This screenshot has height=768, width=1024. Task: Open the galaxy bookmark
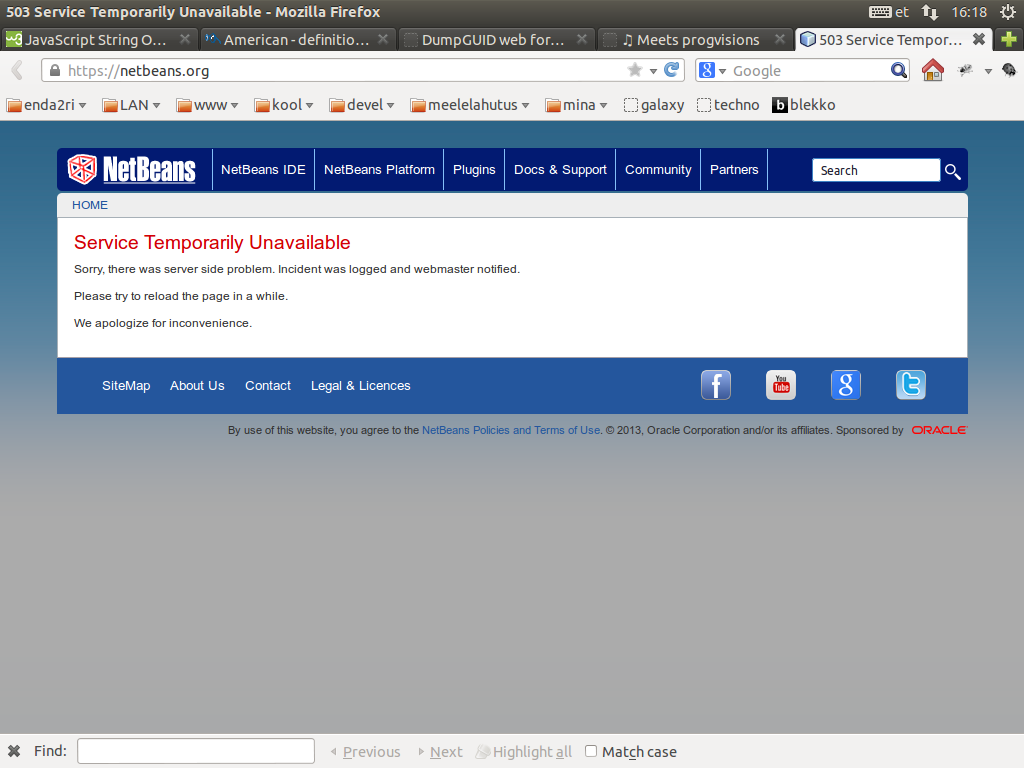[654, 104]
